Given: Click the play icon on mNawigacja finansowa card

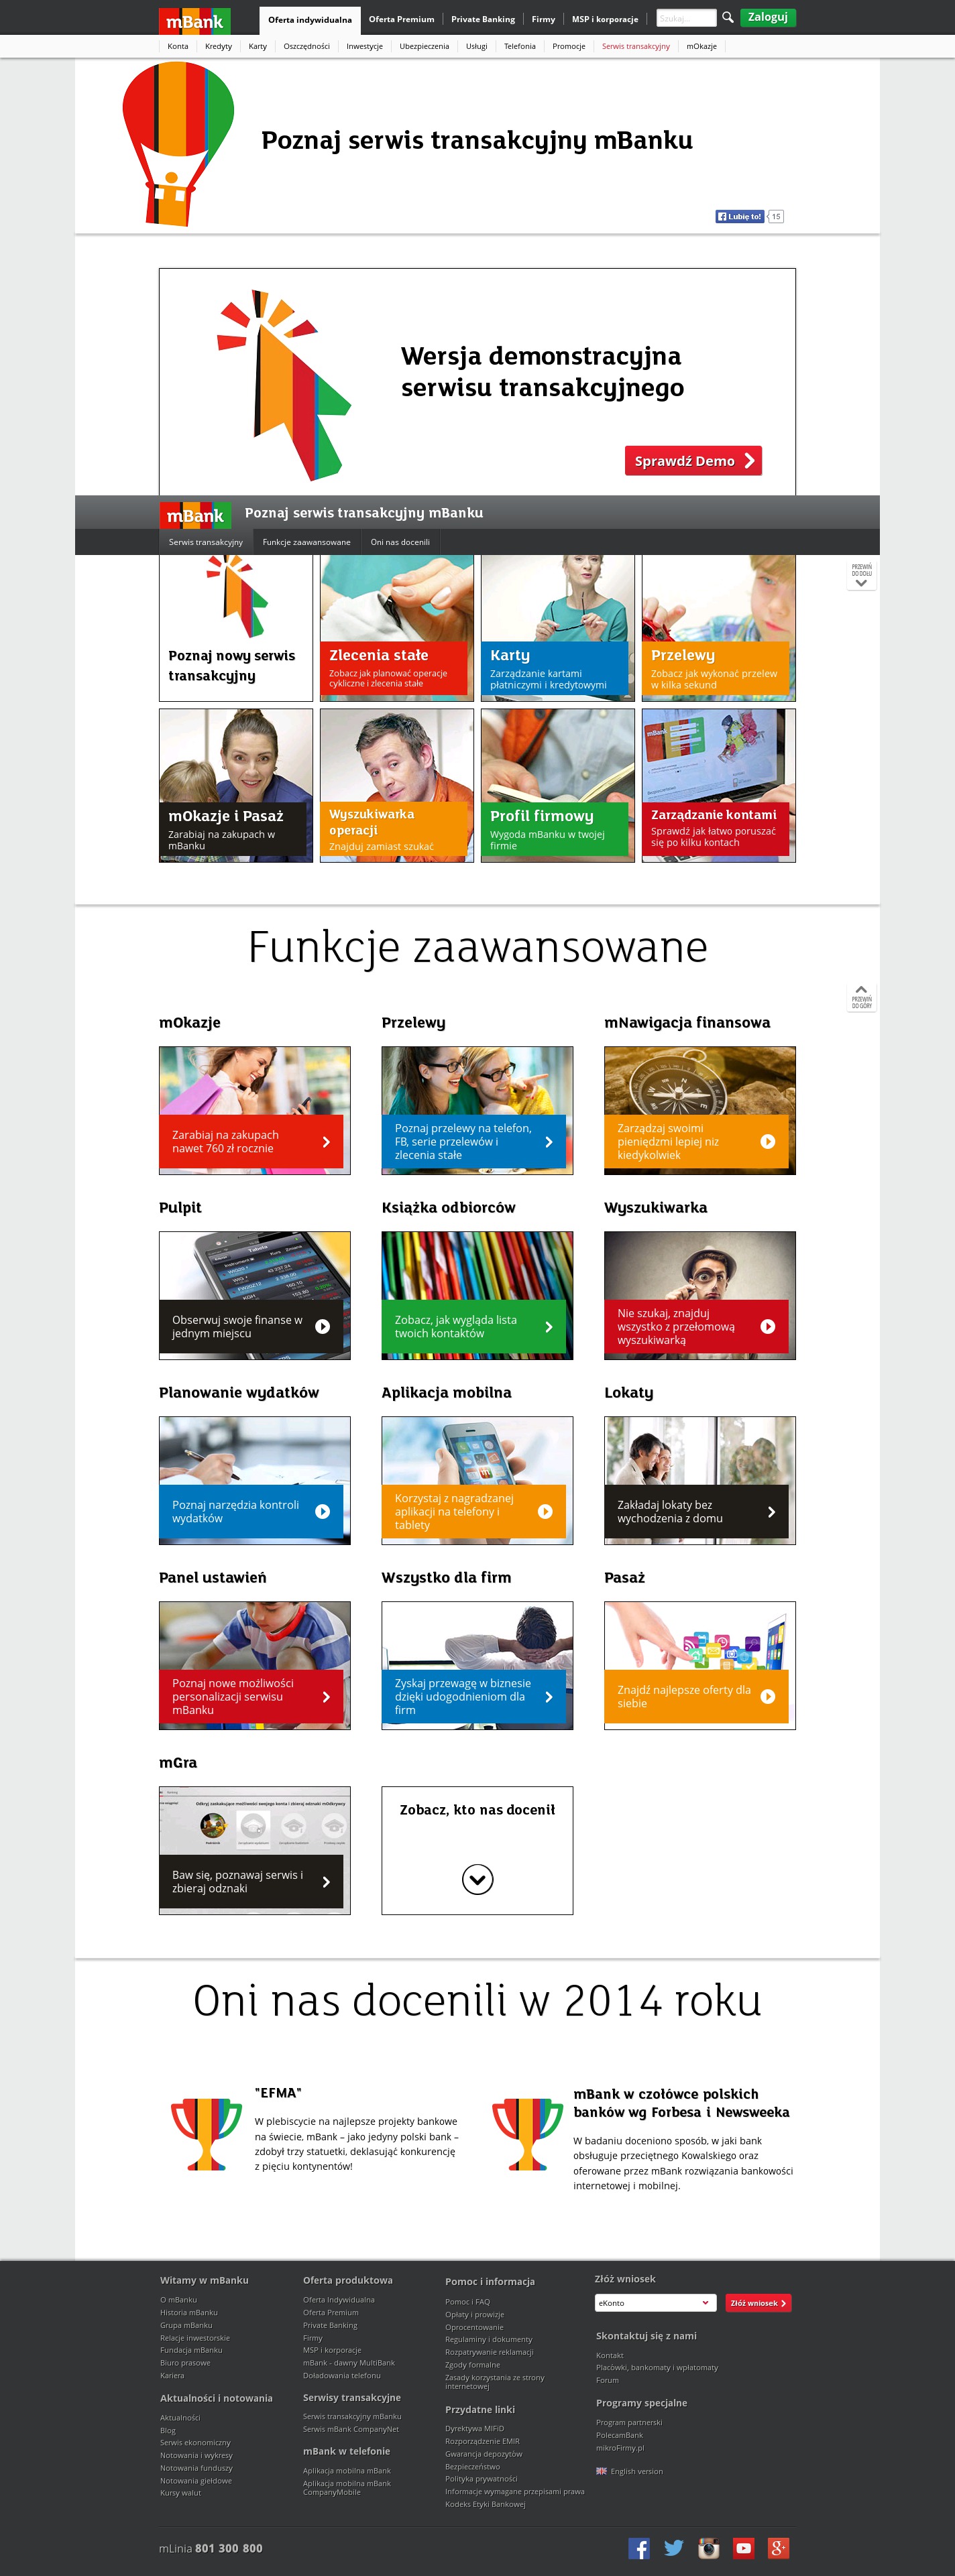Looking at the screenshot, I should (768, 1141).
